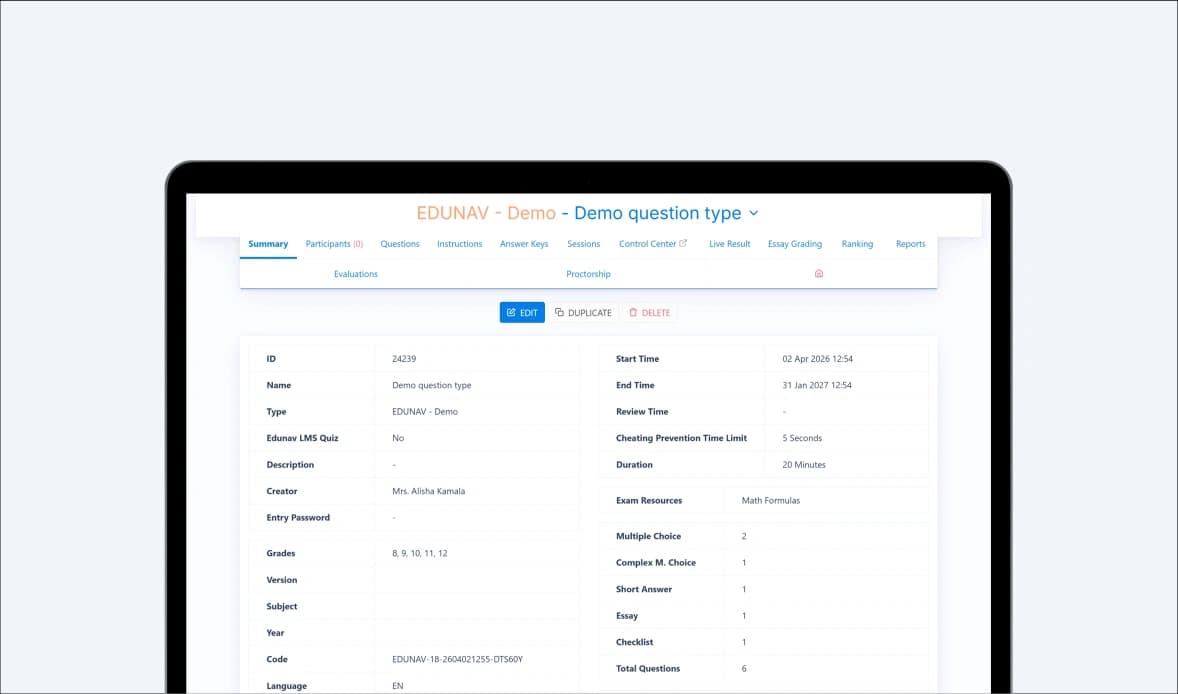Open the Instructions tab
1178x694 pixels.
[x=460, y=244]
